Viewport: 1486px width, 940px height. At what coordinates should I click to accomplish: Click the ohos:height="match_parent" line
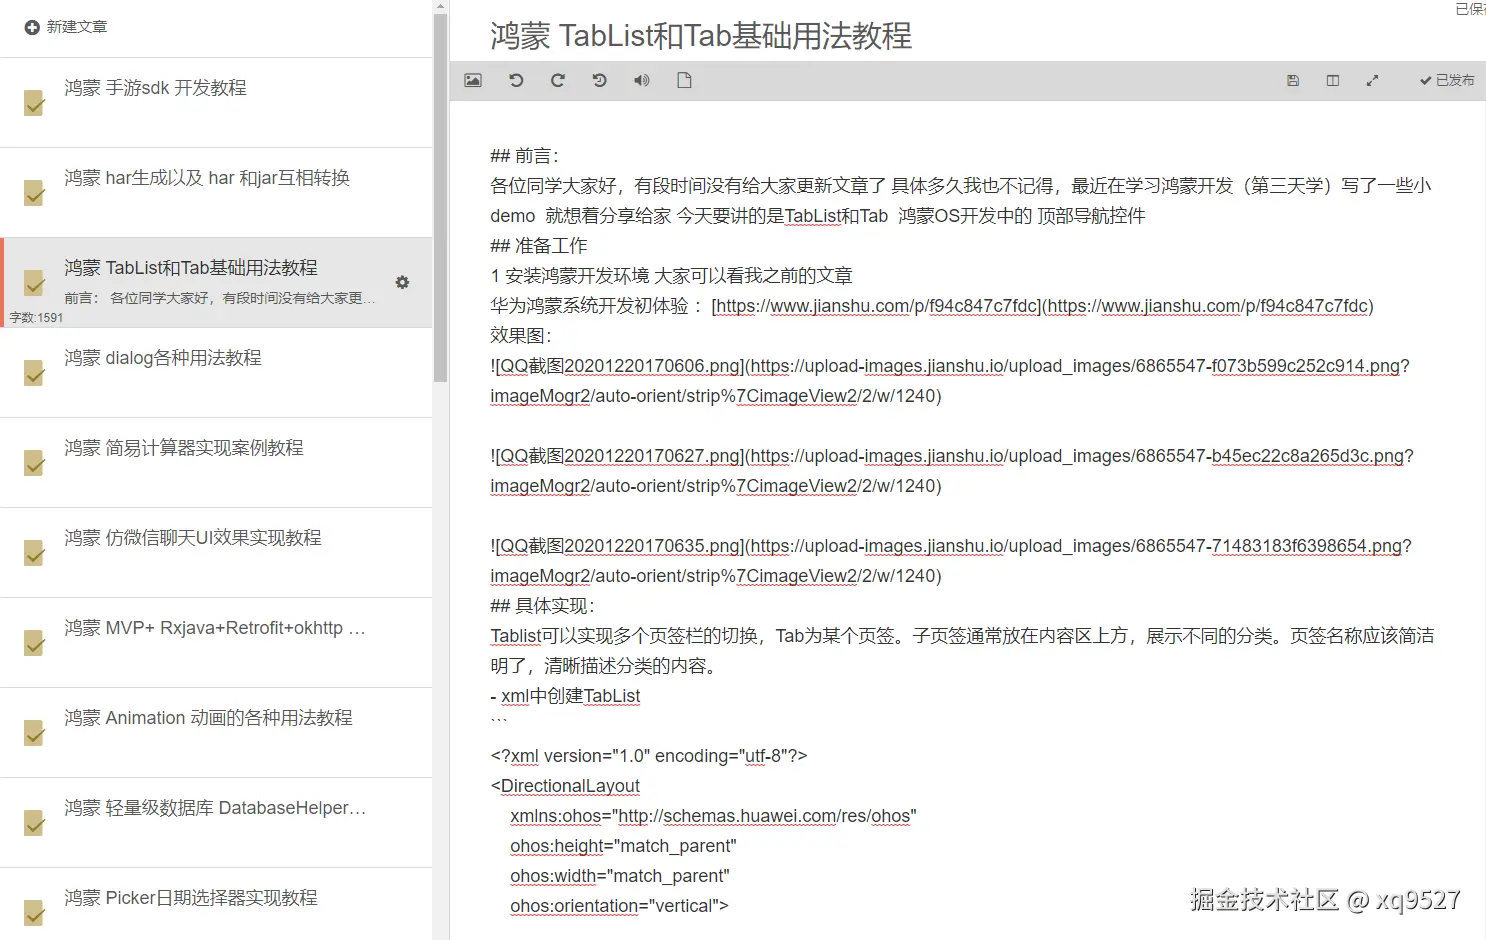[623, 846]
